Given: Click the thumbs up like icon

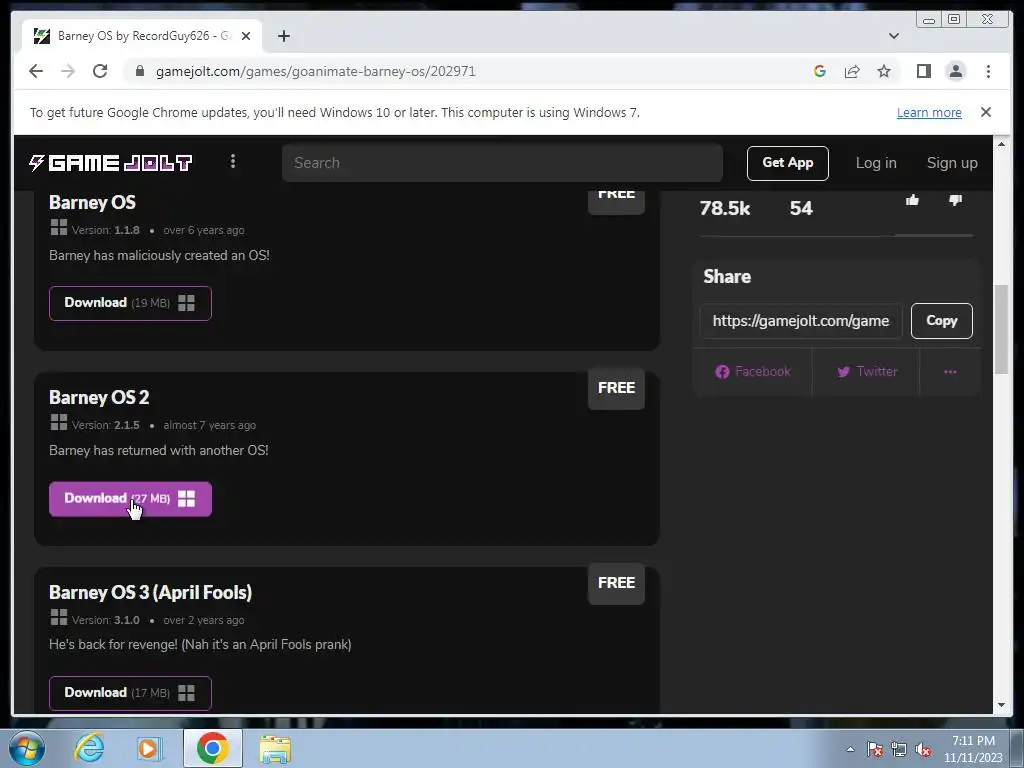Looking at the screenshot, I should tap(912, 200).
